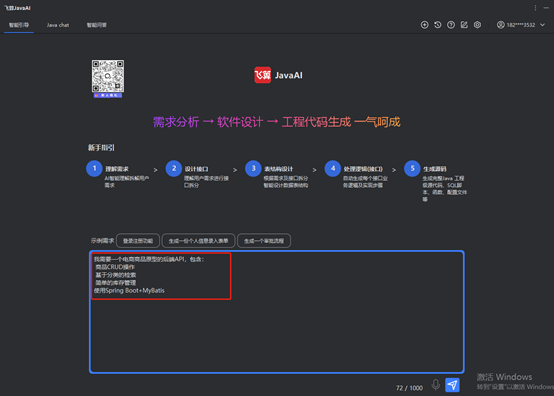Open new conversation with plus icon
554x396 pixels.
[424, 25]
